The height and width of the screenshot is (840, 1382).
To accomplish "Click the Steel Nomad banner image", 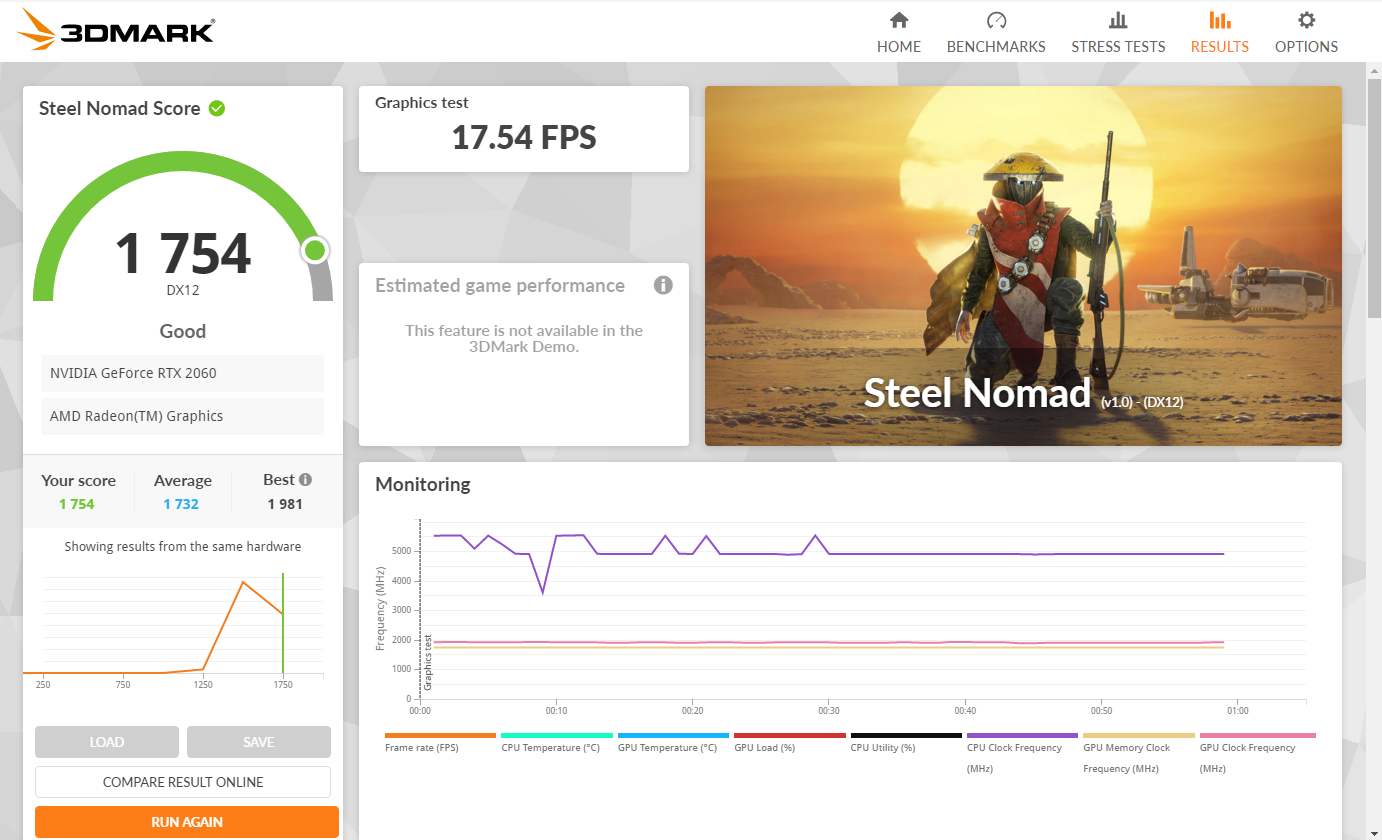I will (x=1023, y=265).
